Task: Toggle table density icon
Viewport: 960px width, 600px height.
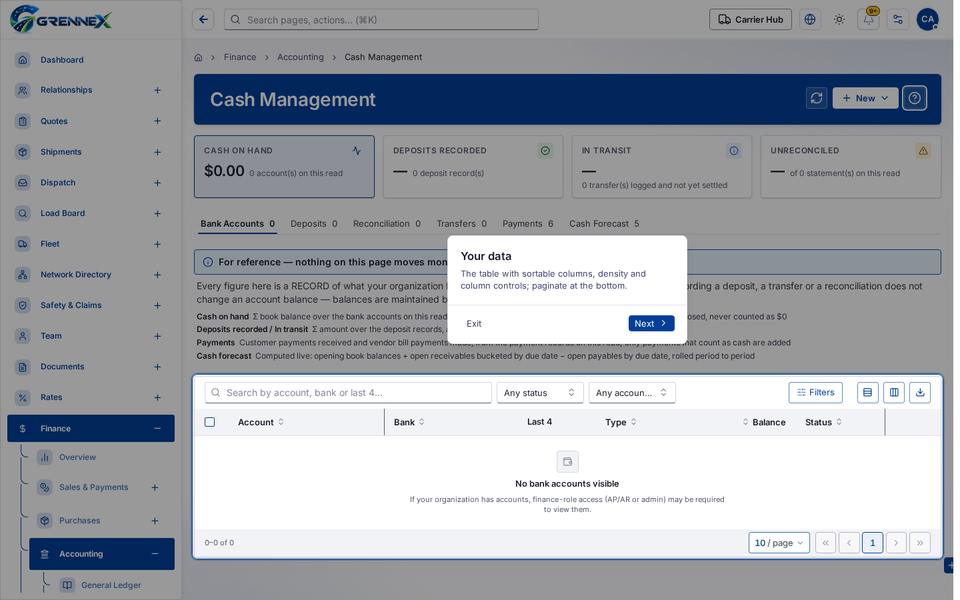Action: coord(868,392)
